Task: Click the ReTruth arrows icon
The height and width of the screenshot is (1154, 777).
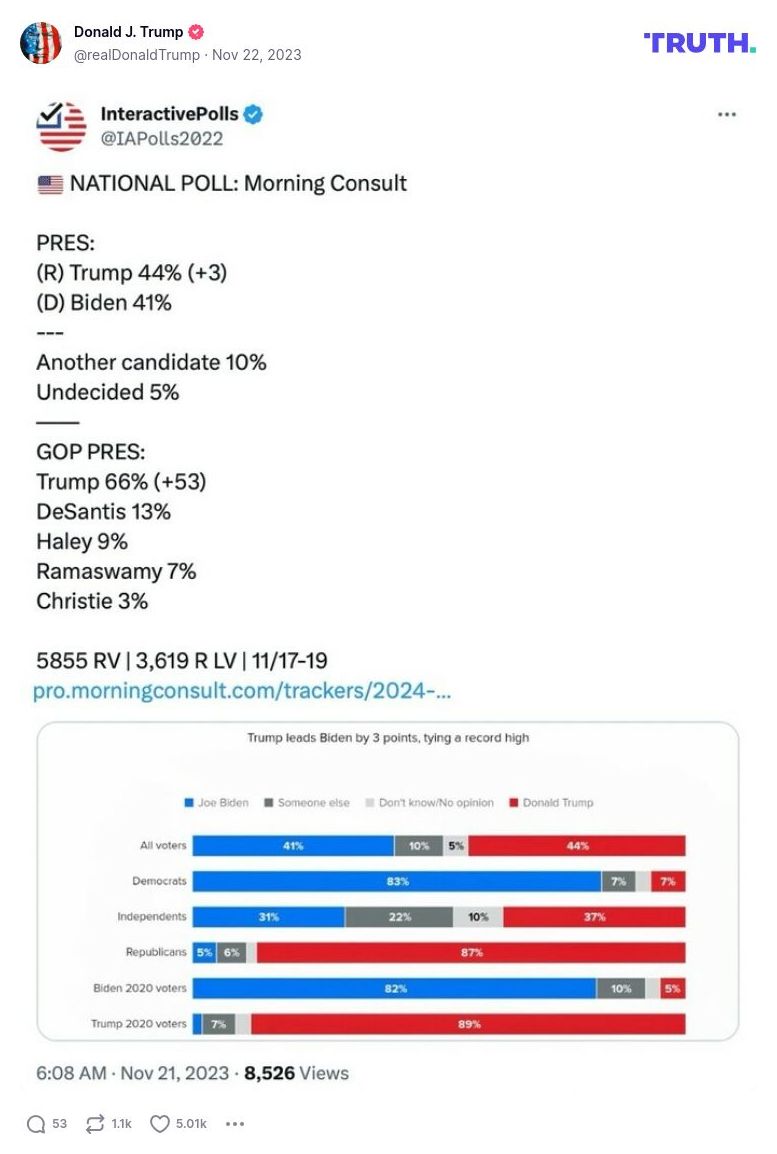Action: (x=95, y=1124)
